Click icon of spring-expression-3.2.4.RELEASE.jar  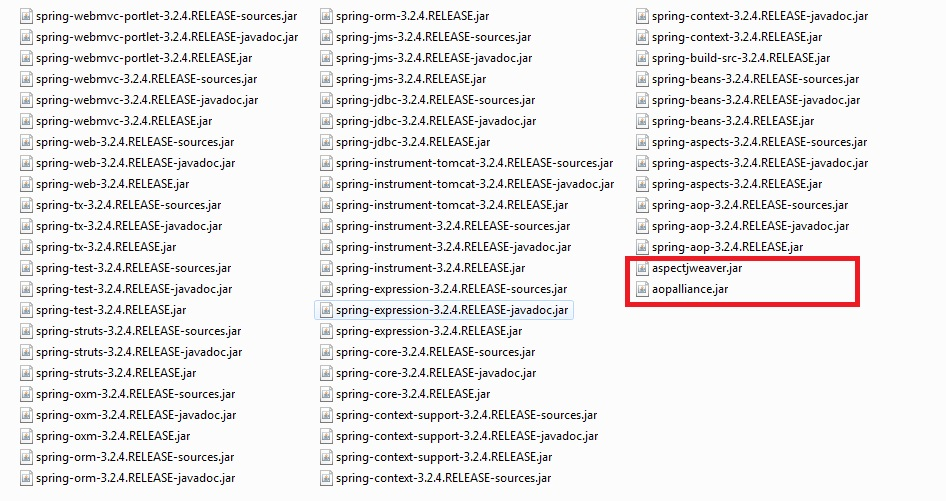click(326, 331)
